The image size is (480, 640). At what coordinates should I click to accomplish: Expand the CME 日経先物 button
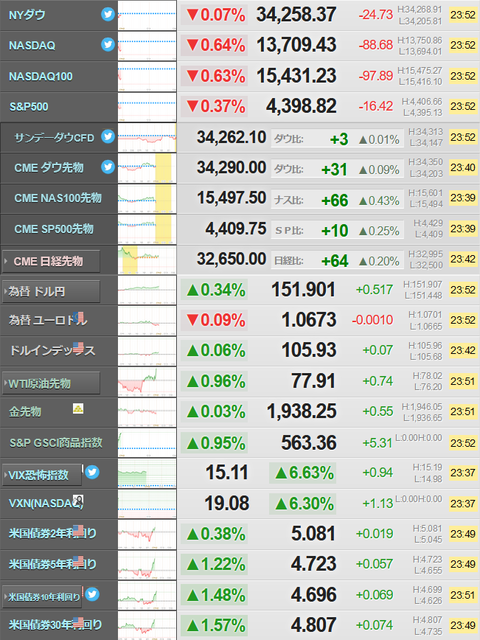tap(51, 261)
